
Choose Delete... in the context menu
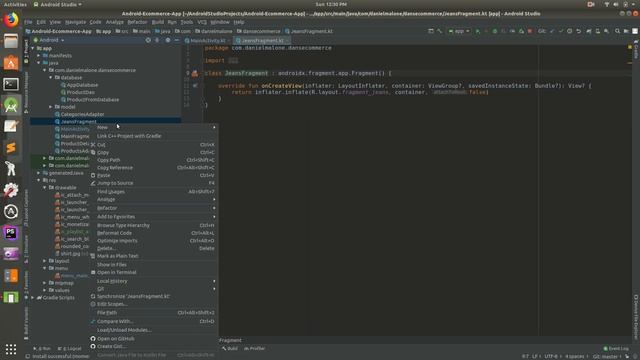(154, 248)
